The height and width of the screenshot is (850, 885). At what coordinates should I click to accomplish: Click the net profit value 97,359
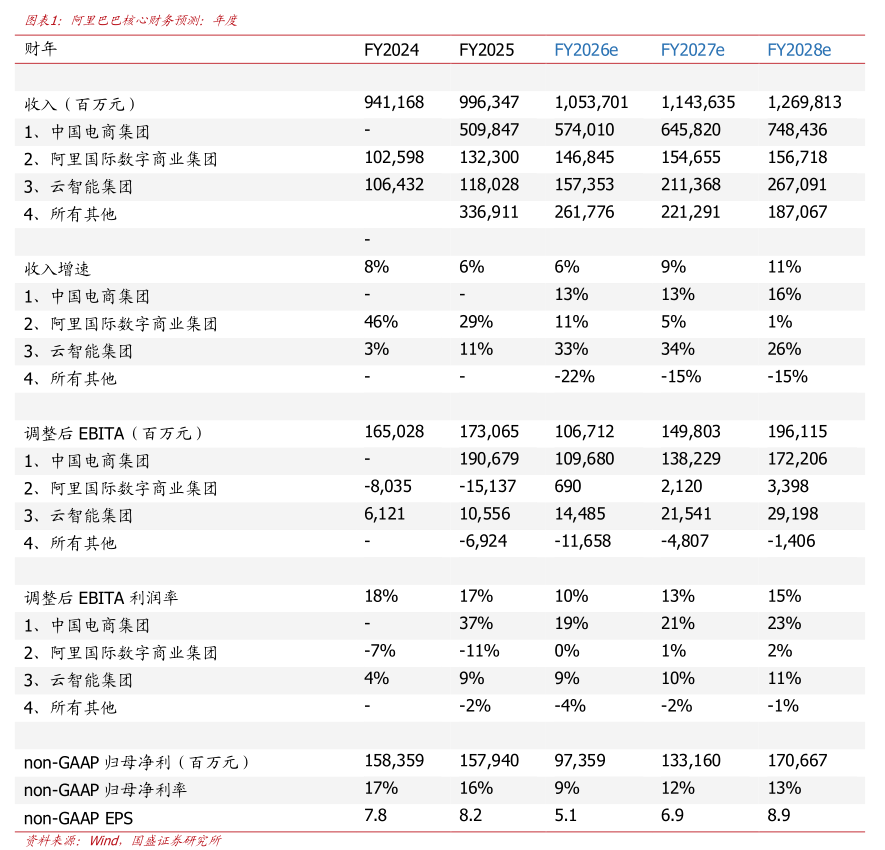pos(580,762)
